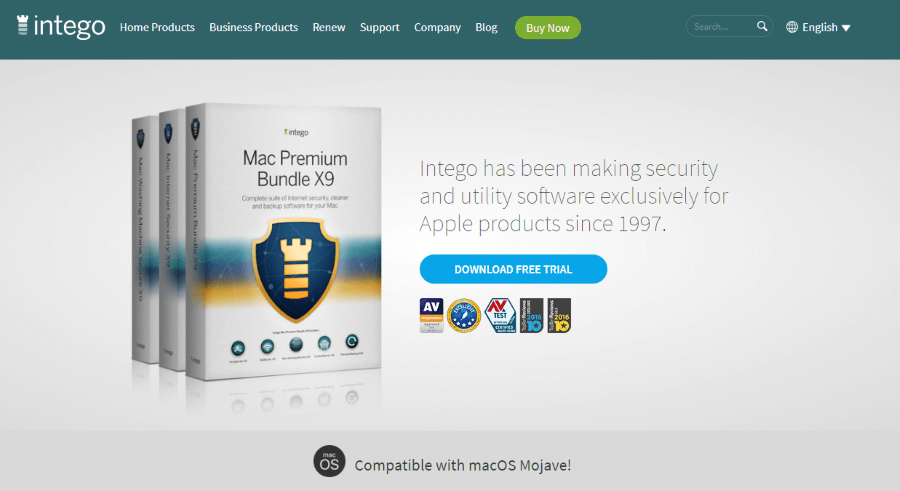Click the globe language icon

[792, 27]
